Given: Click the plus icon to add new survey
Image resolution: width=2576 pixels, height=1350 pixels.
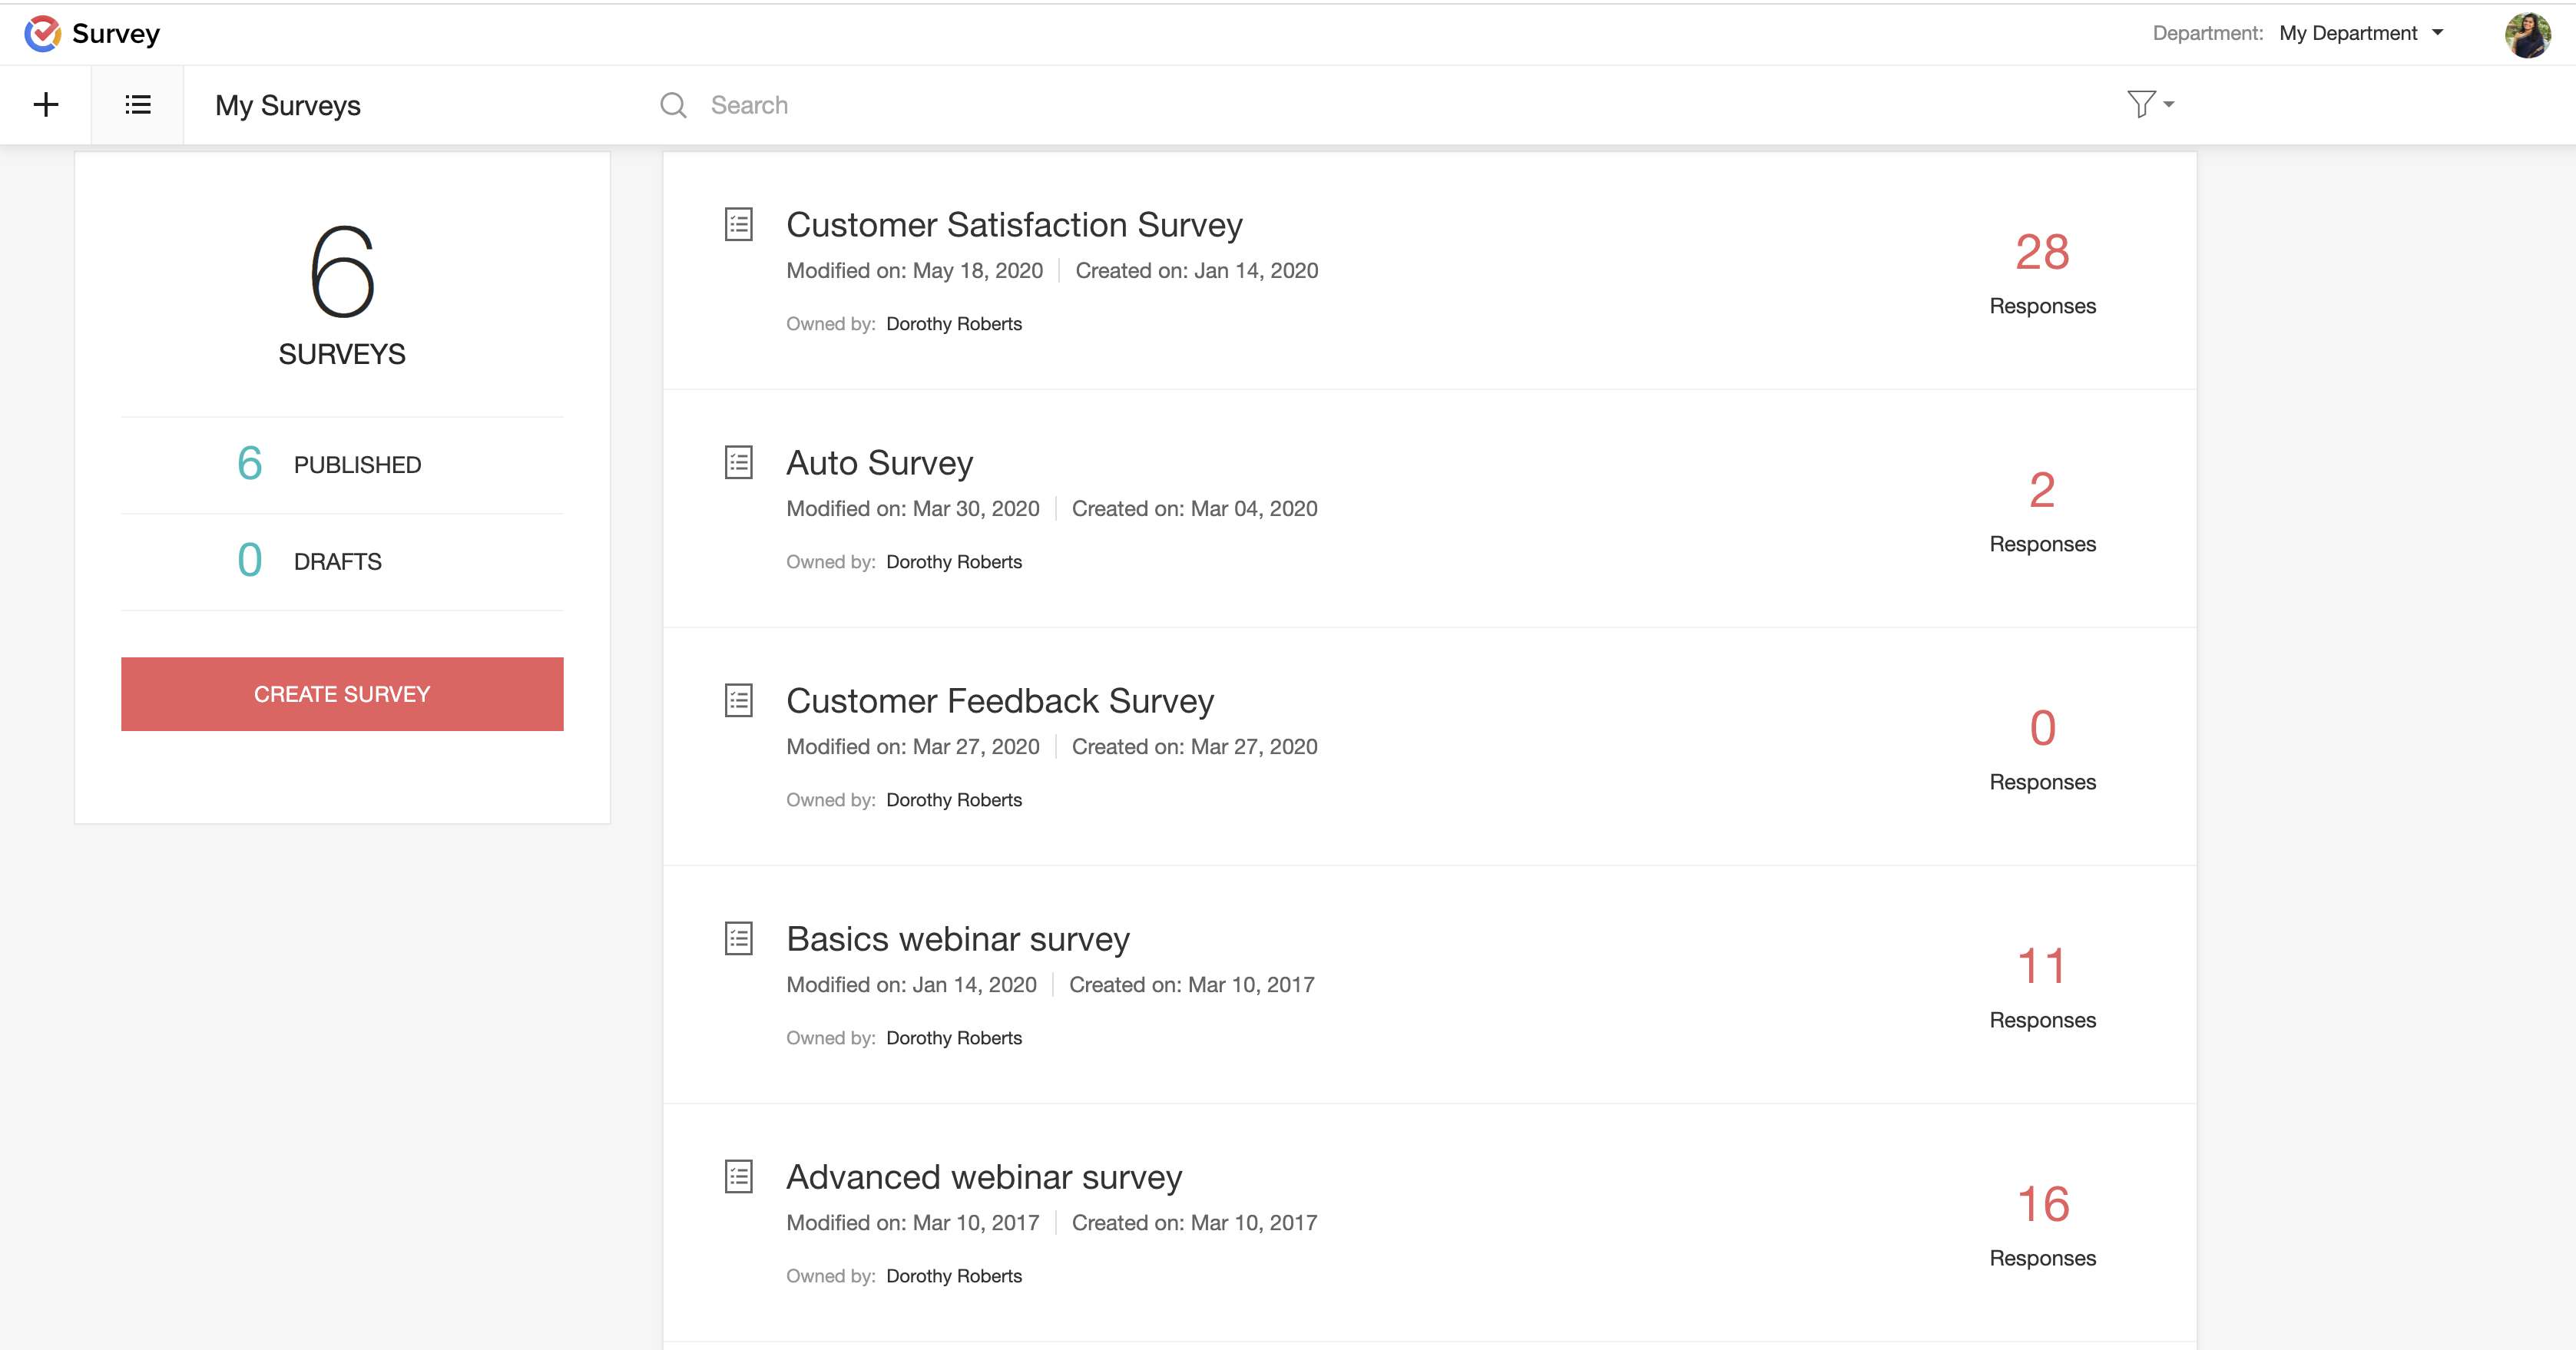Looking at the screenshot, I should [46, 105].
